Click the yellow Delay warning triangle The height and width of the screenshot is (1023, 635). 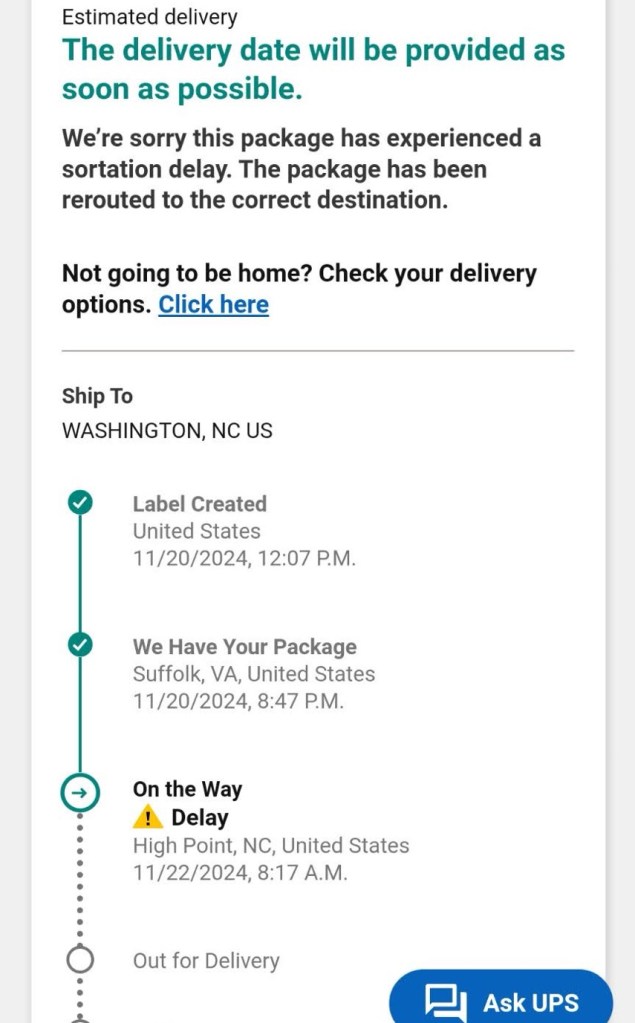147,817
